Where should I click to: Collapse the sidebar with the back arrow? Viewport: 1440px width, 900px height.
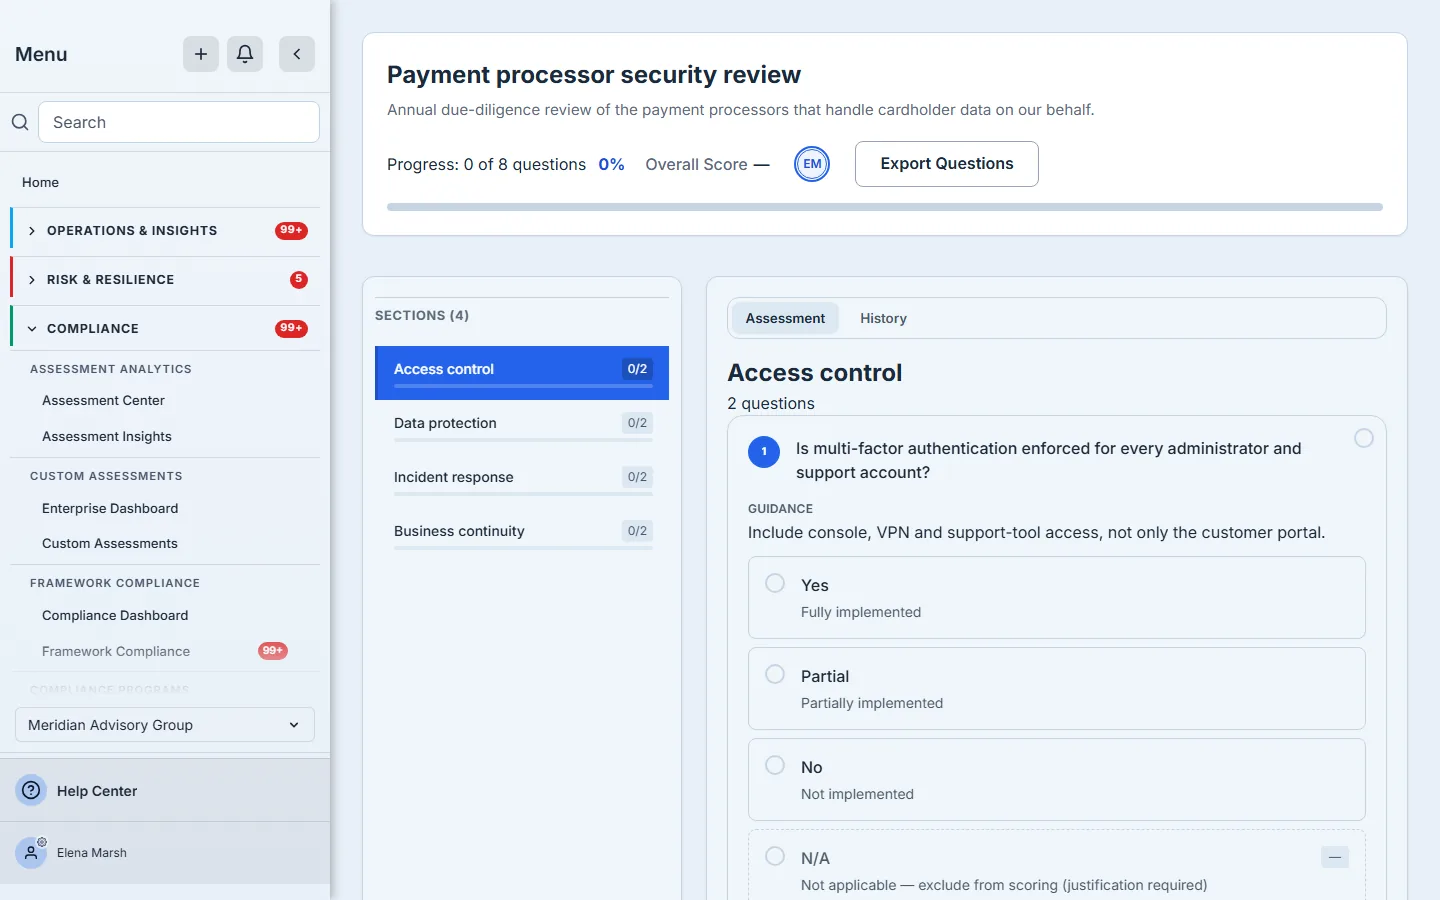[x=297, y=54]
